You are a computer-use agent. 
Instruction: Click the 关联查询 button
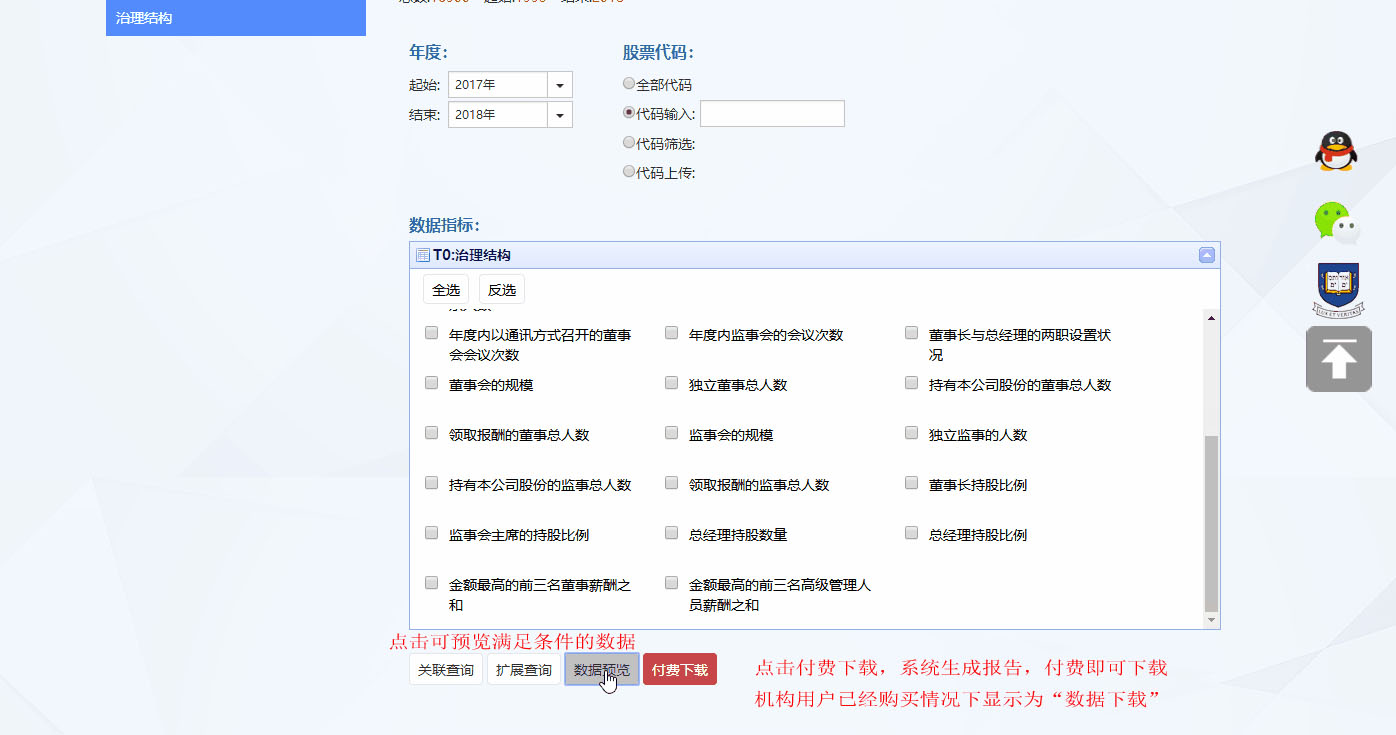click(445, 670)
